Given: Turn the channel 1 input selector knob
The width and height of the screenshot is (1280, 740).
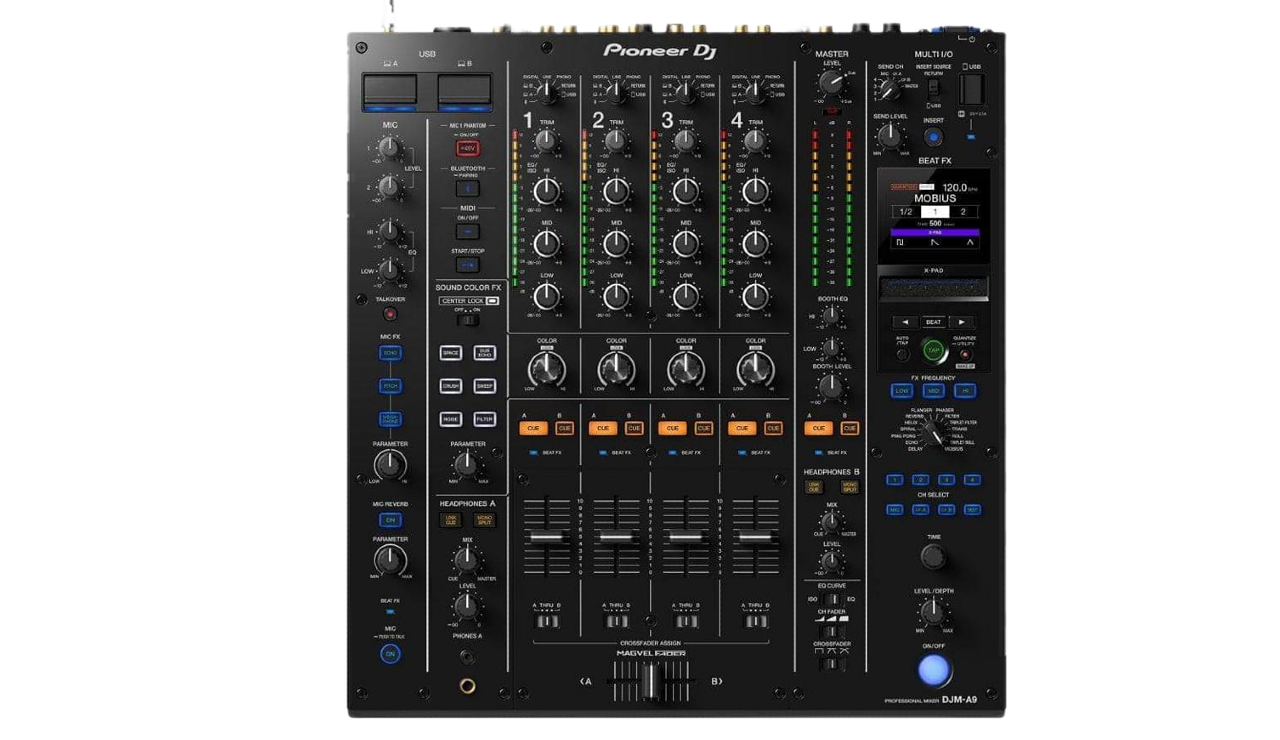Looking at the screenshot, I should 546,92.
